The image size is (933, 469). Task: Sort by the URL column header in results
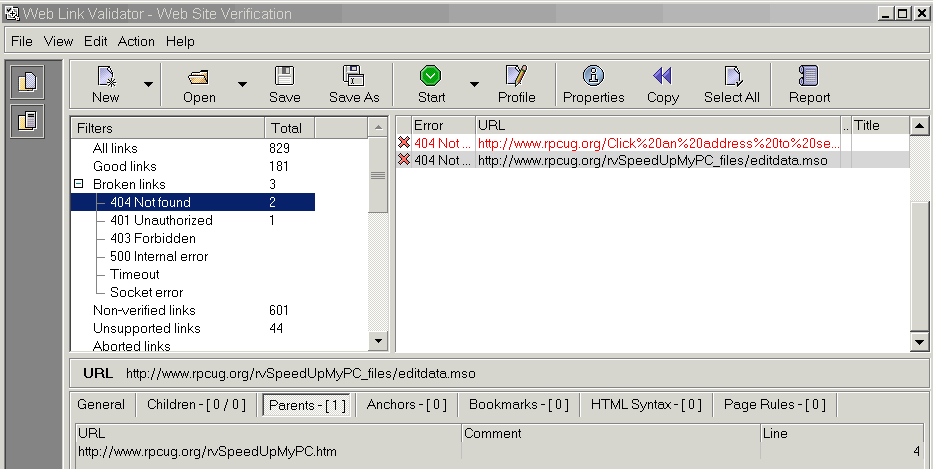tap(658, 126)
